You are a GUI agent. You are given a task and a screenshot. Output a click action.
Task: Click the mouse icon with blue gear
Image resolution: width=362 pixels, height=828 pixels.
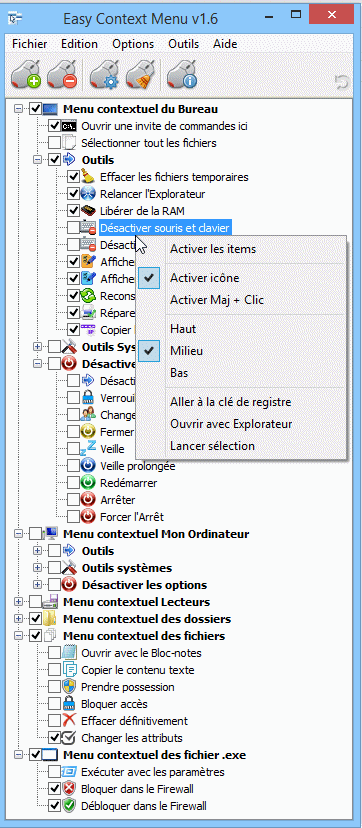point(104,75)
